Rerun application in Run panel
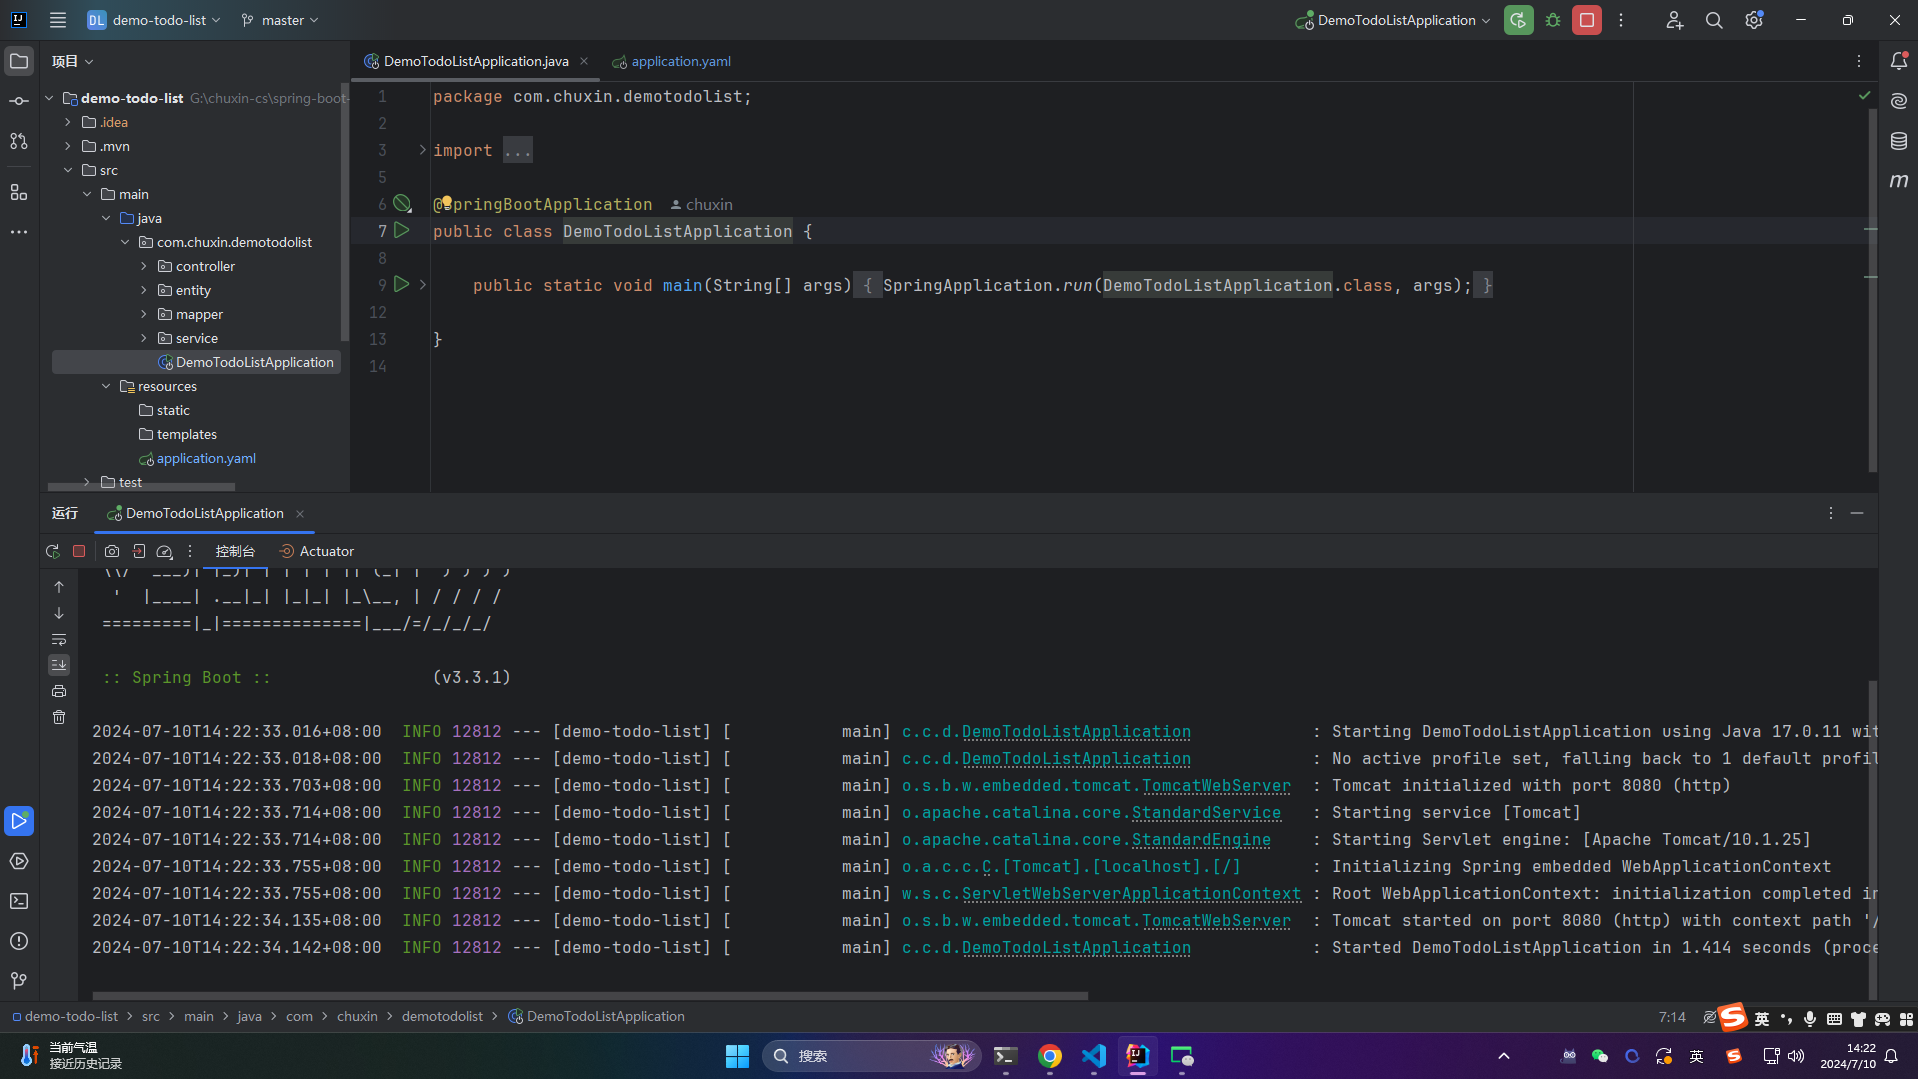 pos(53,551)
